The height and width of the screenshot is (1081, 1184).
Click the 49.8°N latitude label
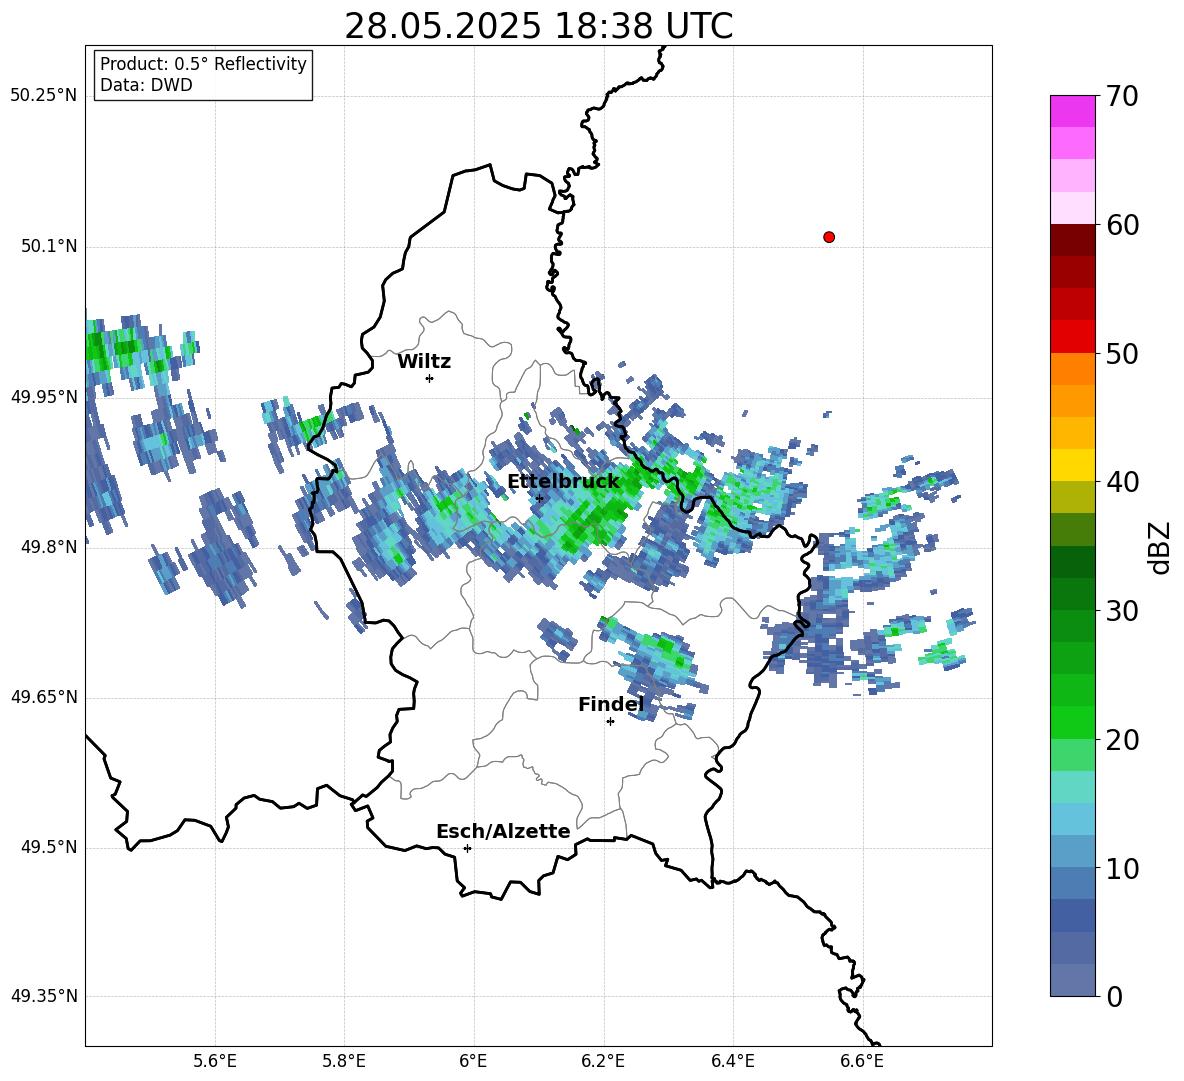point(49,547)
